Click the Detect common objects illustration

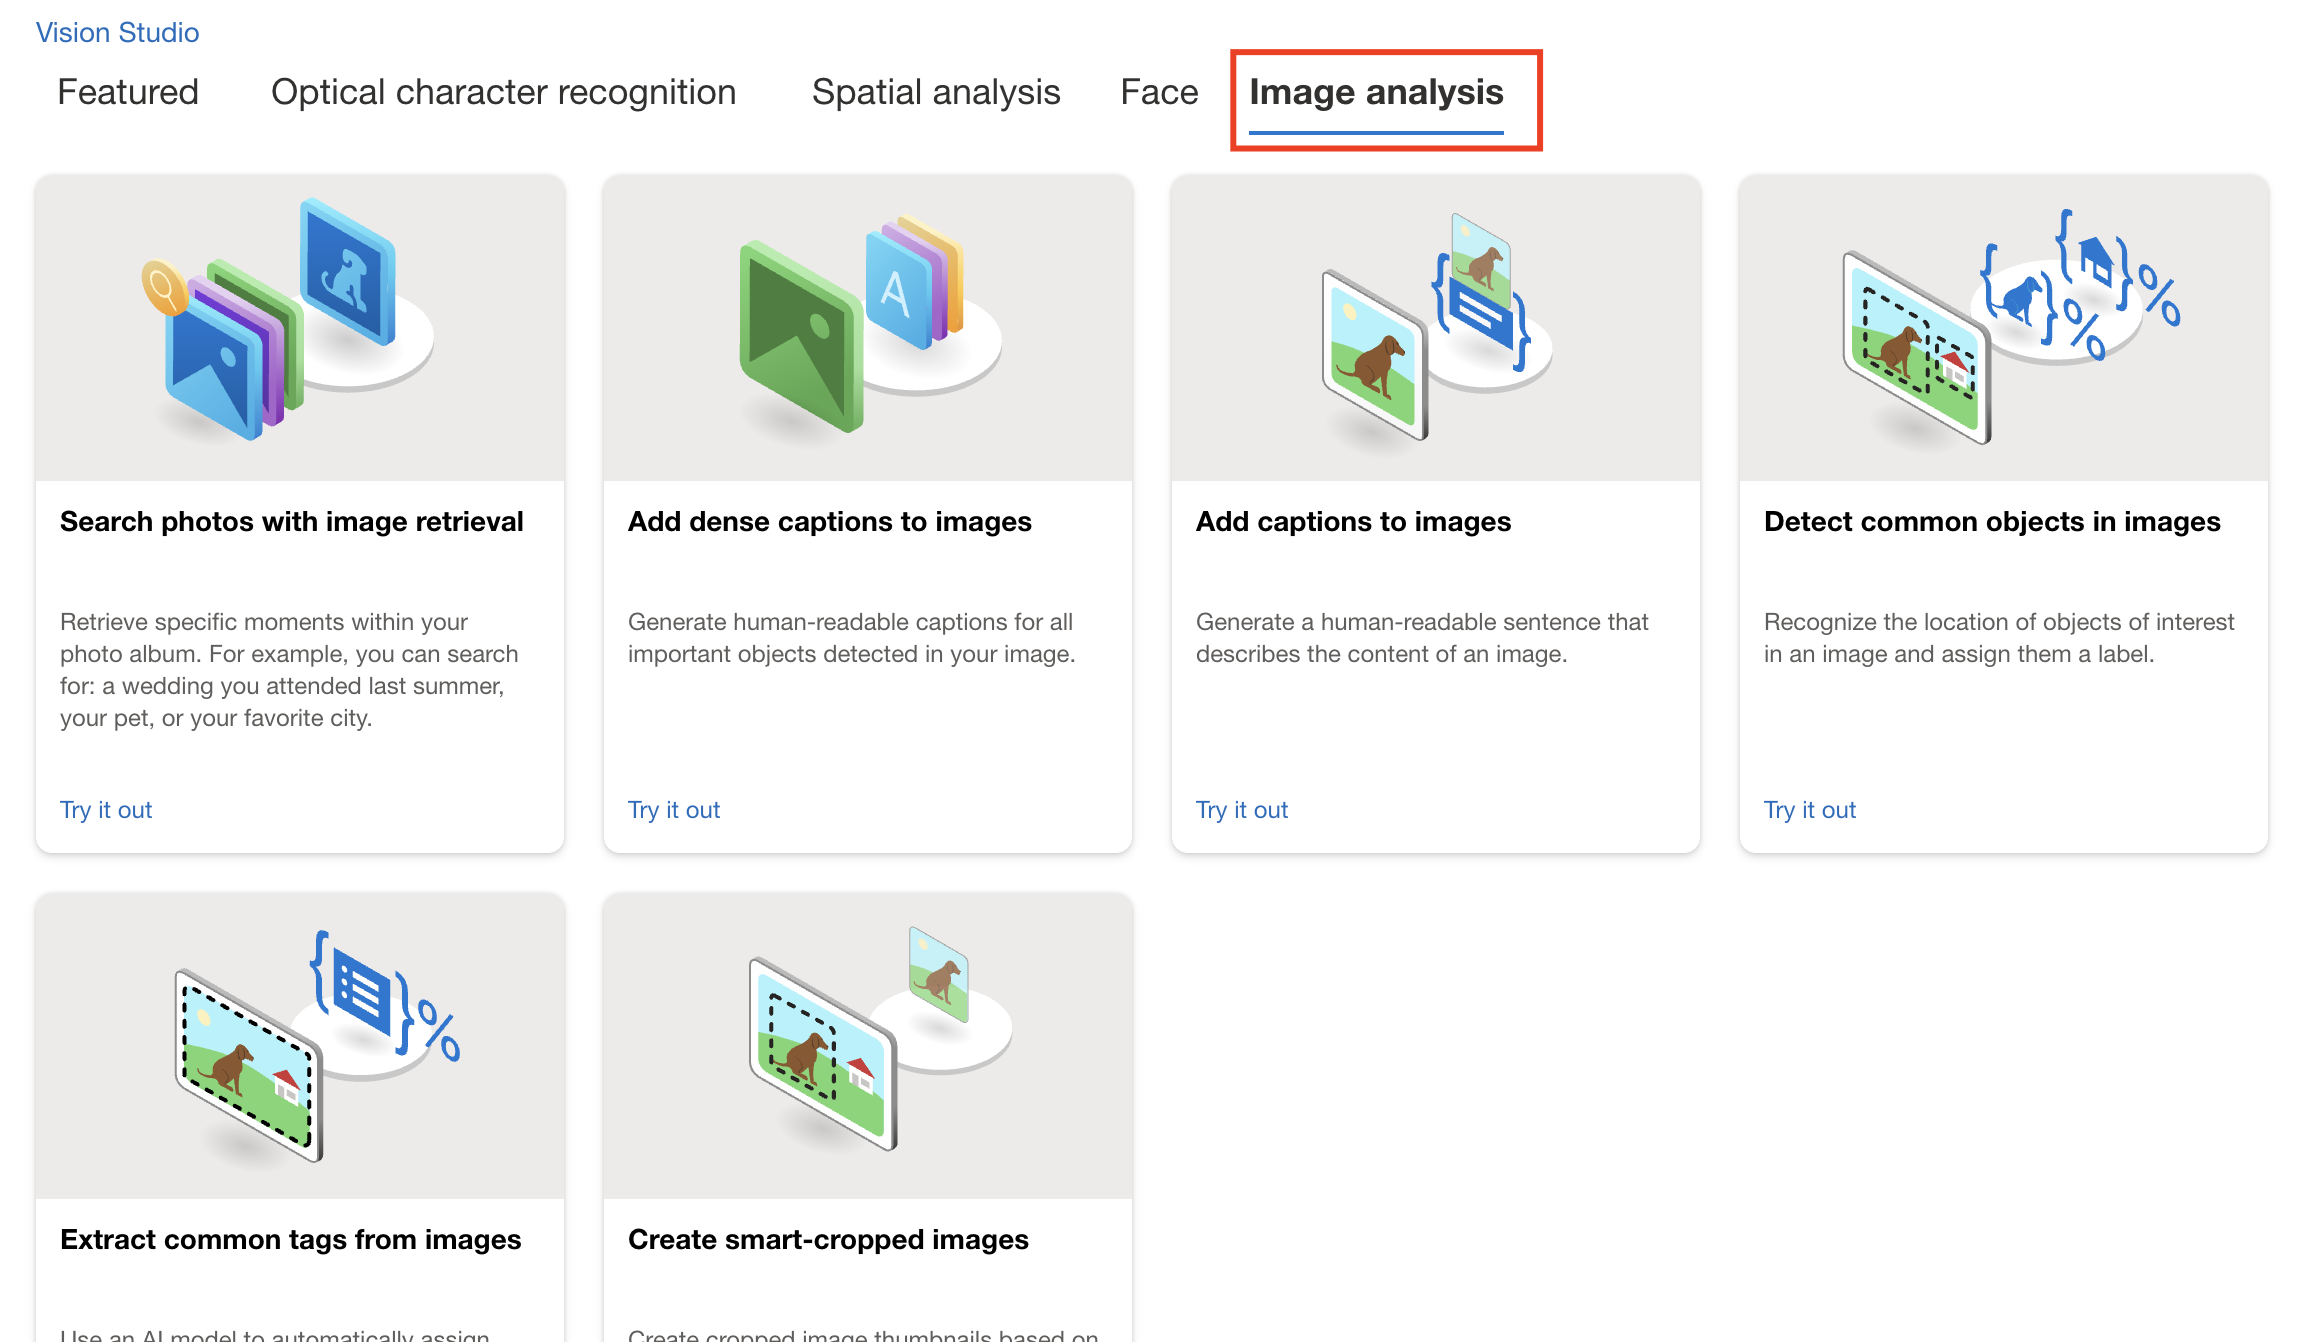tap(2004, 328)
